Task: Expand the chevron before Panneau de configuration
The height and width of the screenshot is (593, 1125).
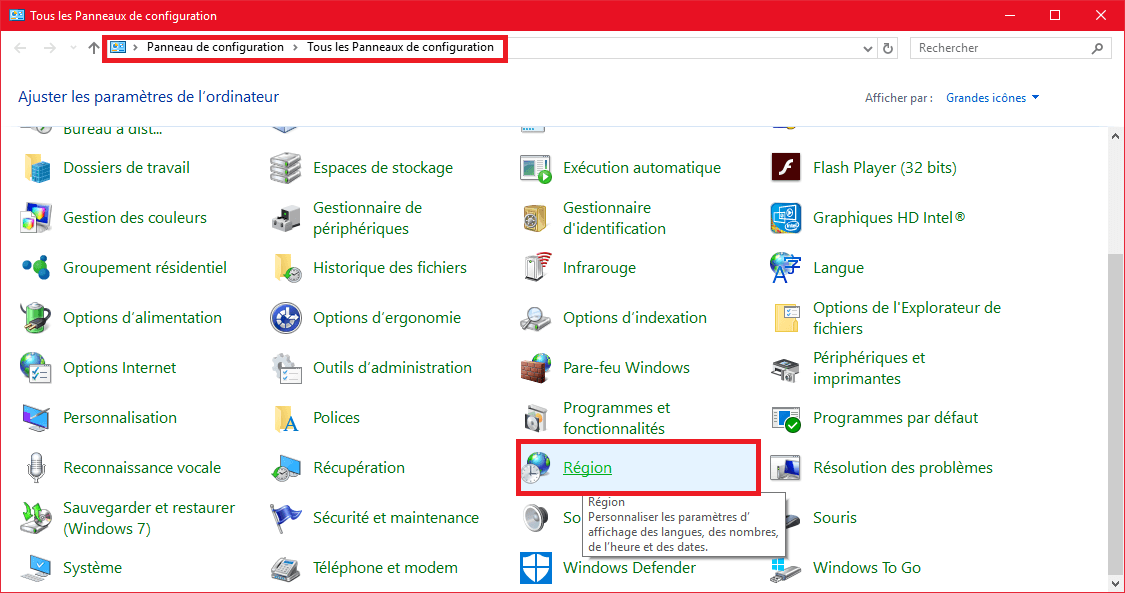Action: (136, 47)
